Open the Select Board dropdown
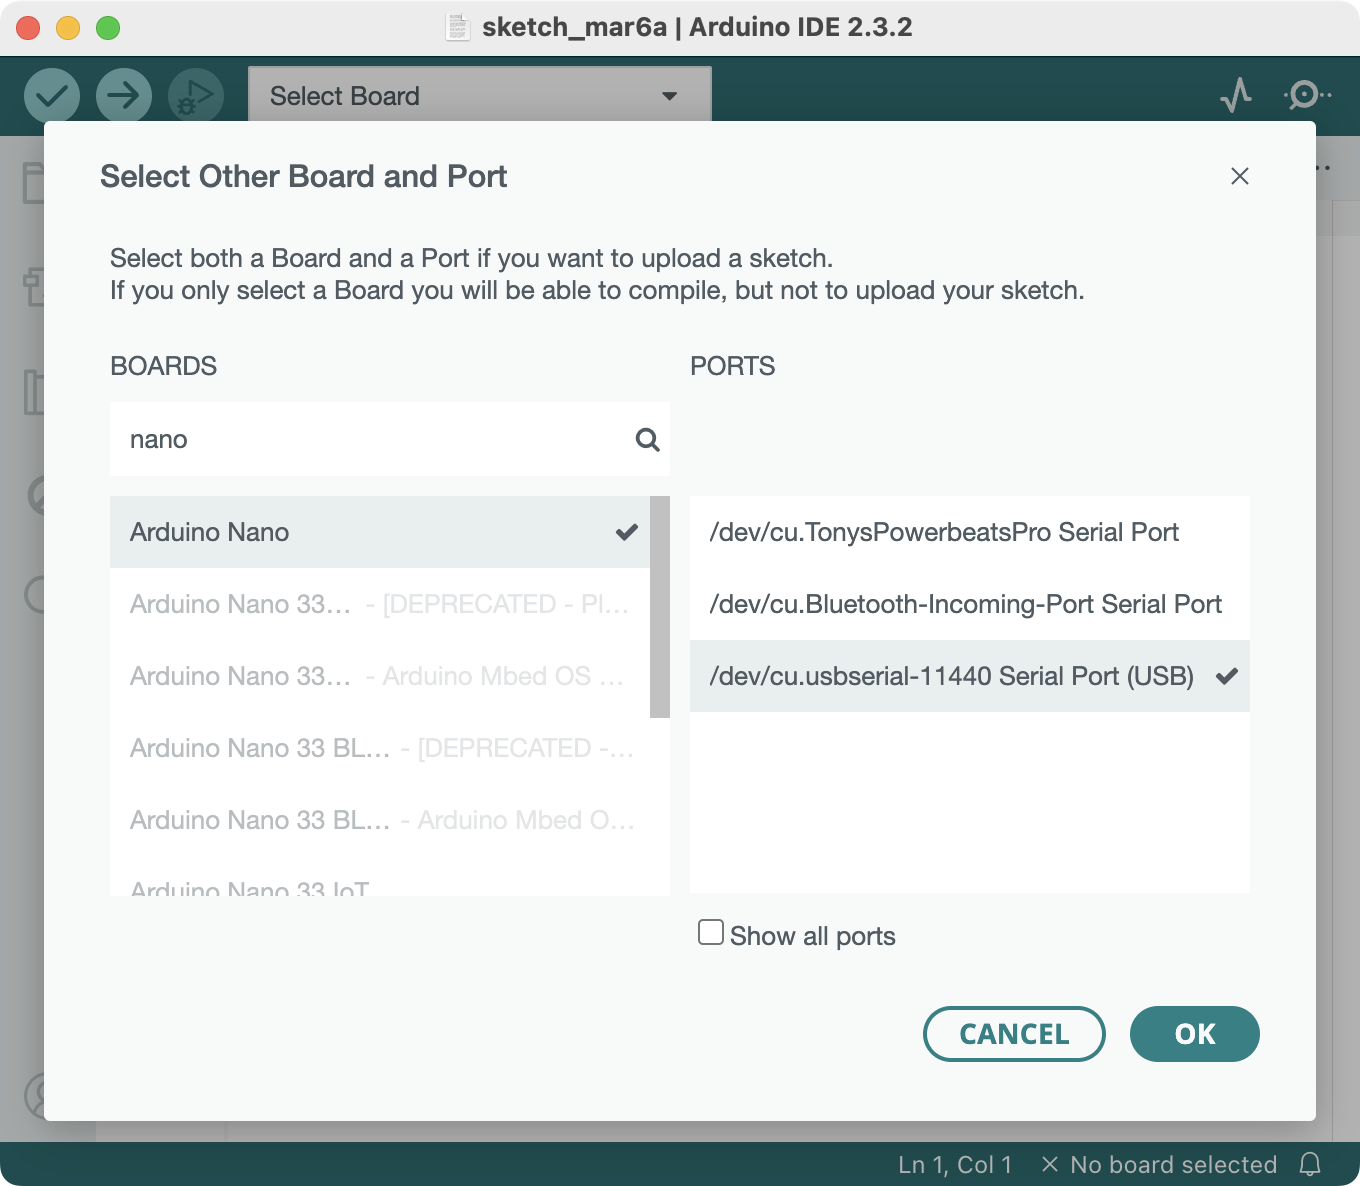This screenshot has height=1186, width=1360. click(x=480, y=96)
